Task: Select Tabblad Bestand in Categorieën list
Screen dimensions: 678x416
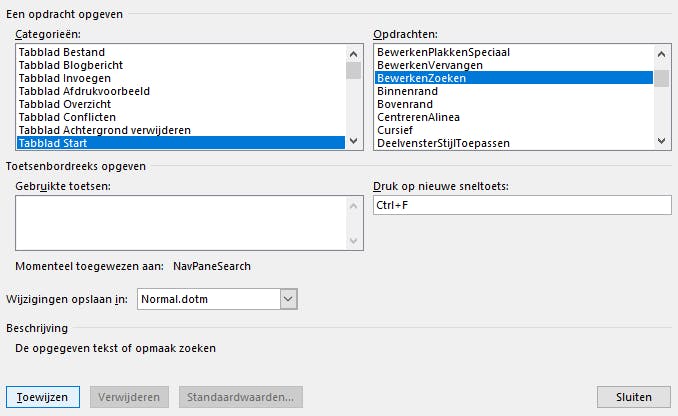Action: [x=62, y=52]
